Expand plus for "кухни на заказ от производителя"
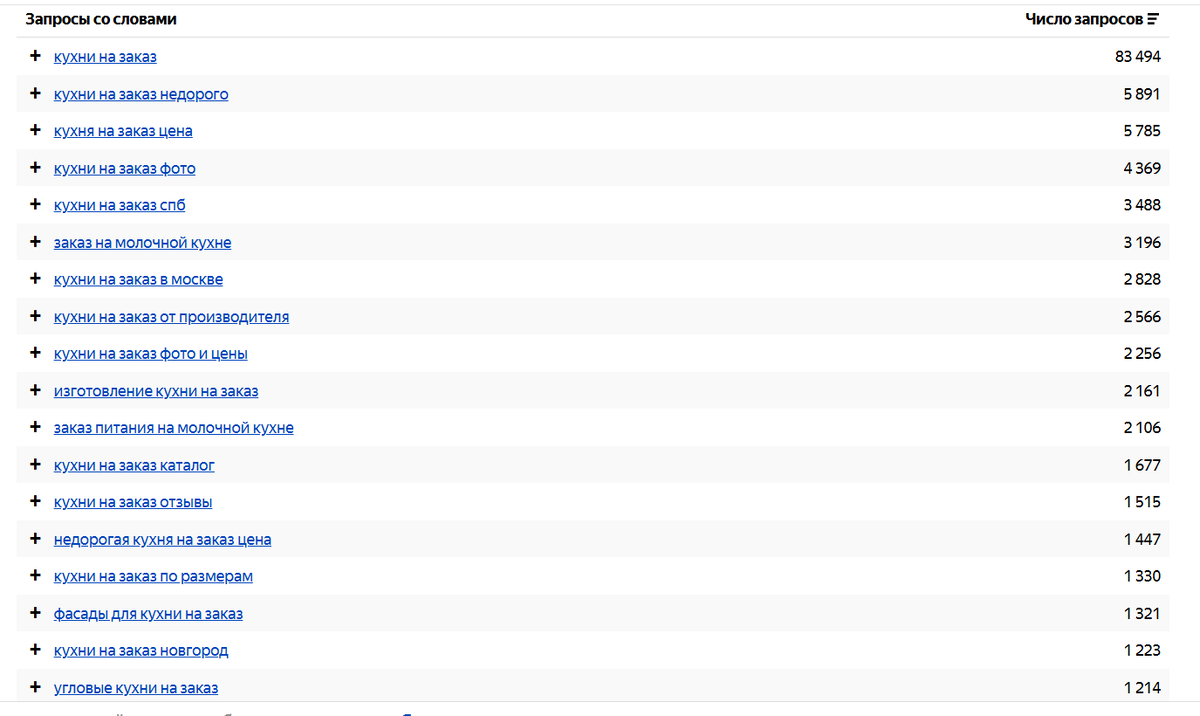Viewport: 1200px width, 716px height. pyautogui.click(x=35, y=316)
